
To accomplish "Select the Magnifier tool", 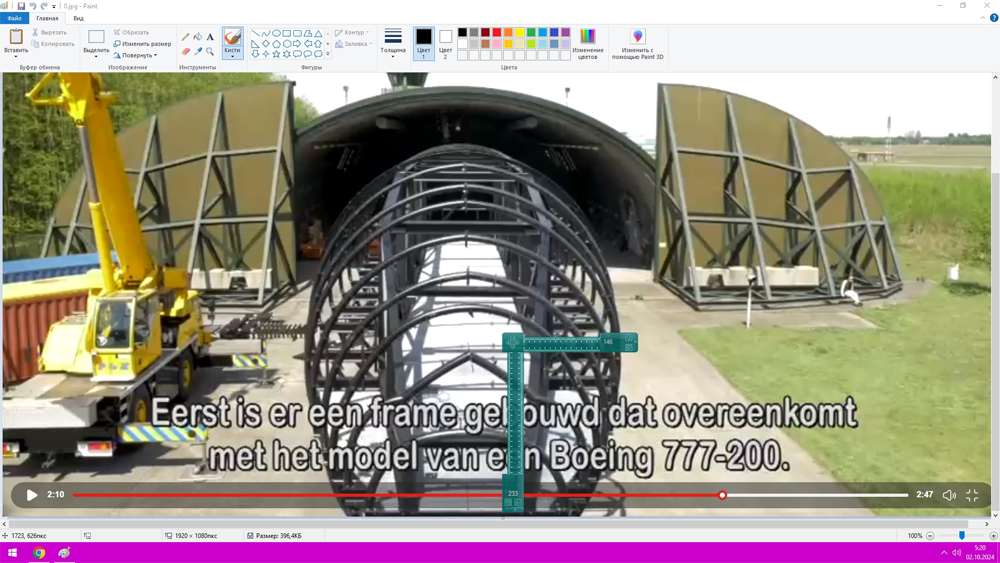I will (210, 51).
